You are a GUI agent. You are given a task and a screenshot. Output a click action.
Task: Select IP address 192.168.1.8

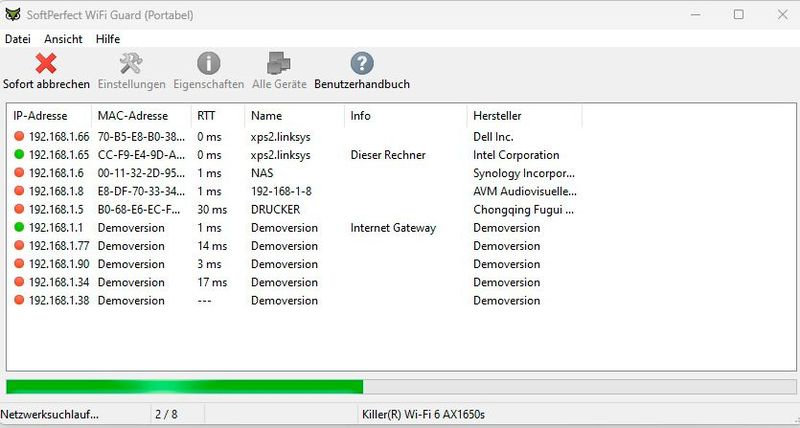[56, 191]
